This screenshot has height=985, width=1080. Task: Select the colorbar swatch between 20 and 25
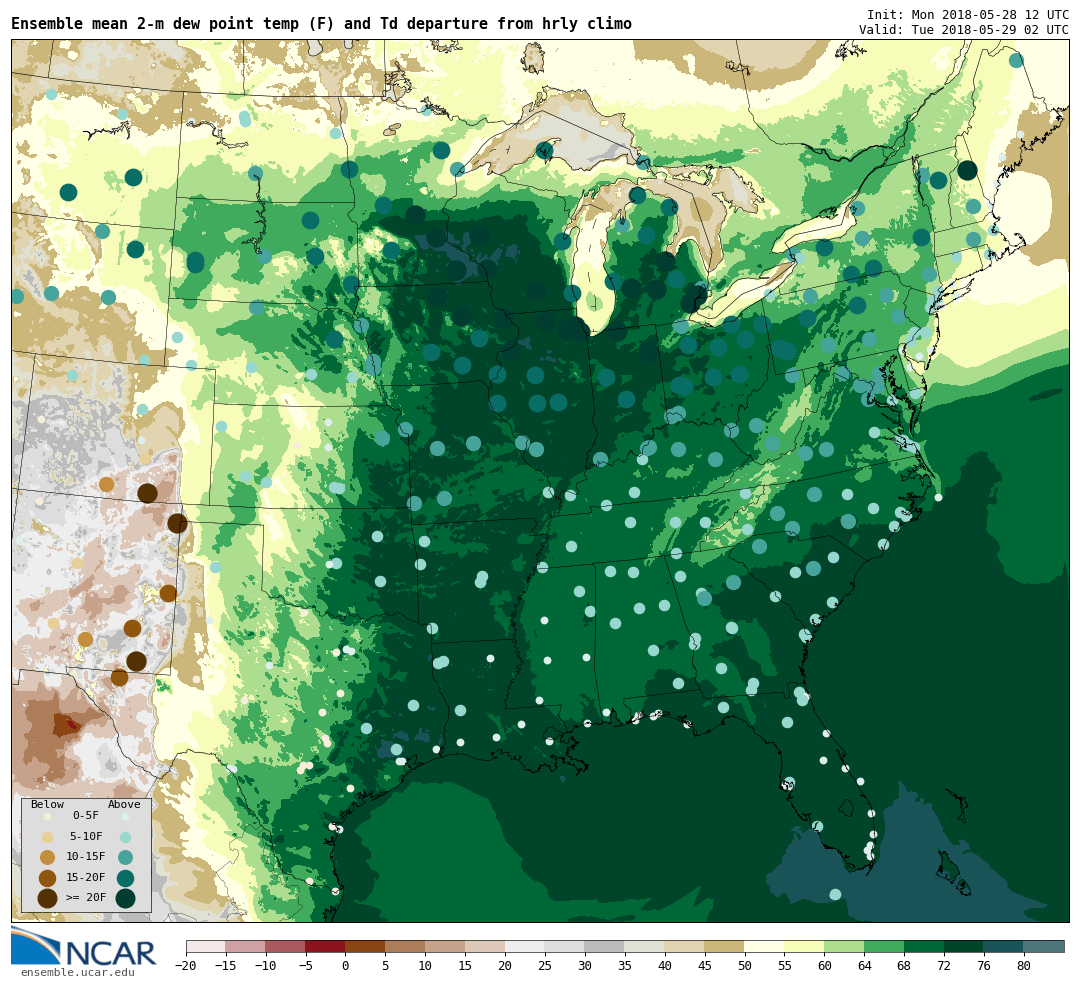(x=525, y=946)
